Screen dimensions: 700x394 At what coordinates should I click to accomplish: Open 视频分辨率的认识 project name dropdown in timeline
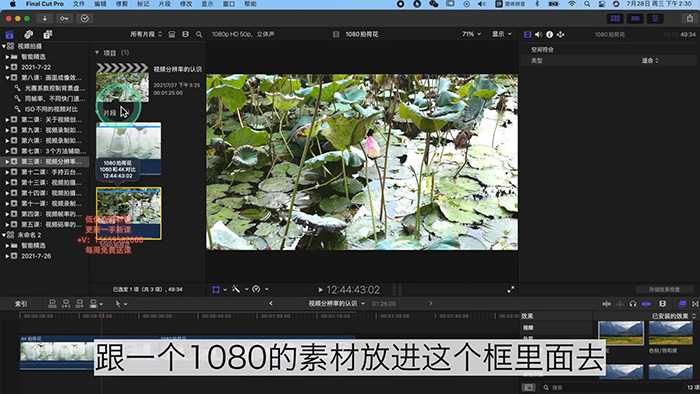coord(337,303)
